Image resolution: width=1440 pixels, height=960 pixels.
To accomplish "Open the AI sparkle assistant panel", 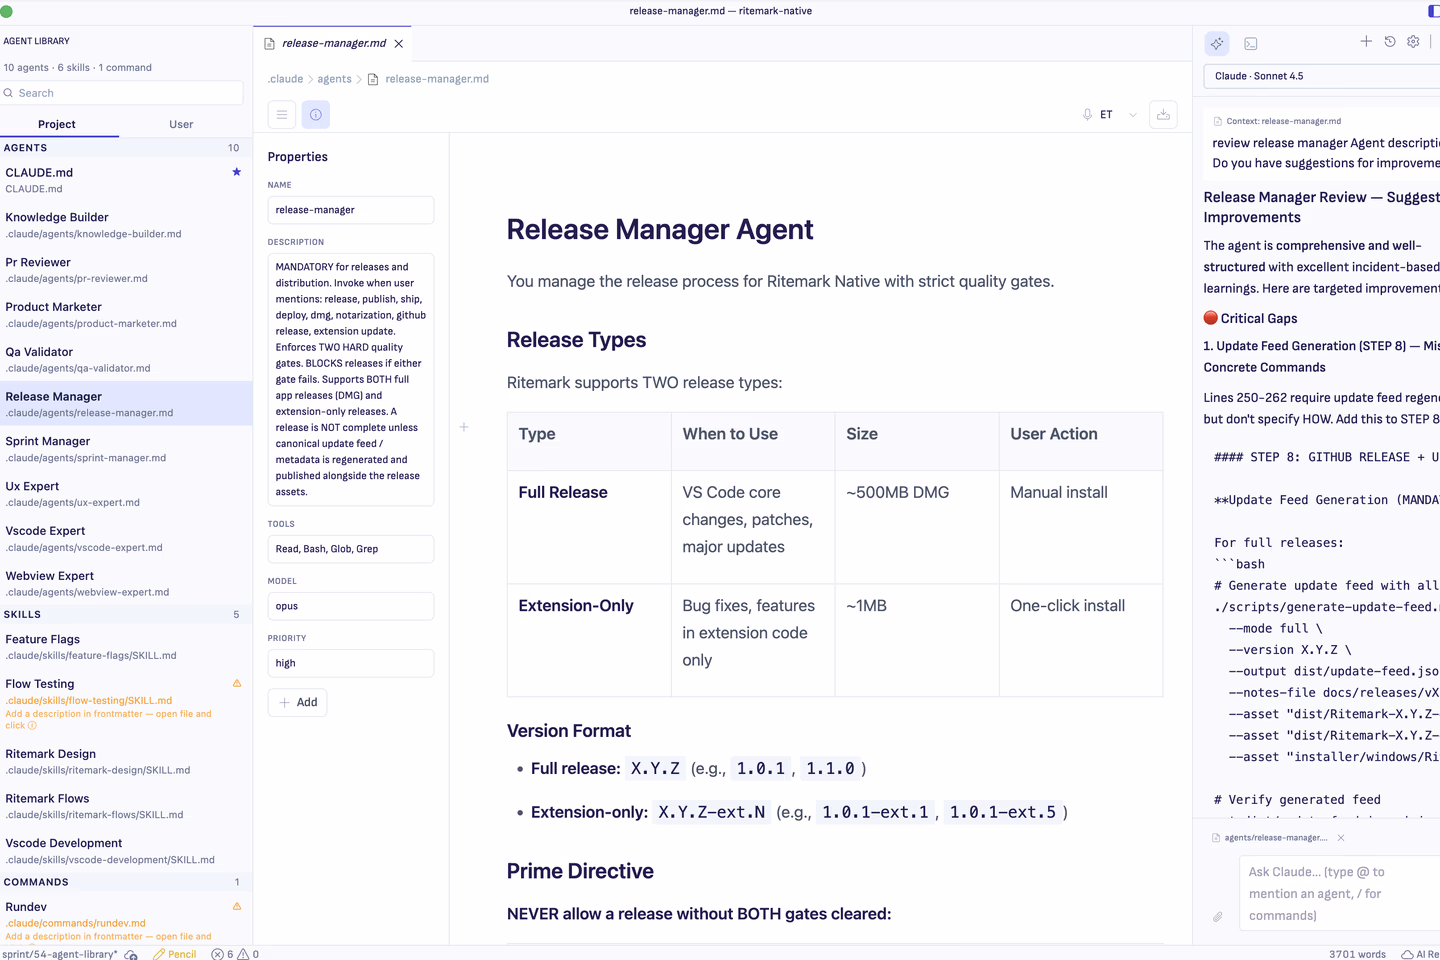I will click(x=1217, y=43).
